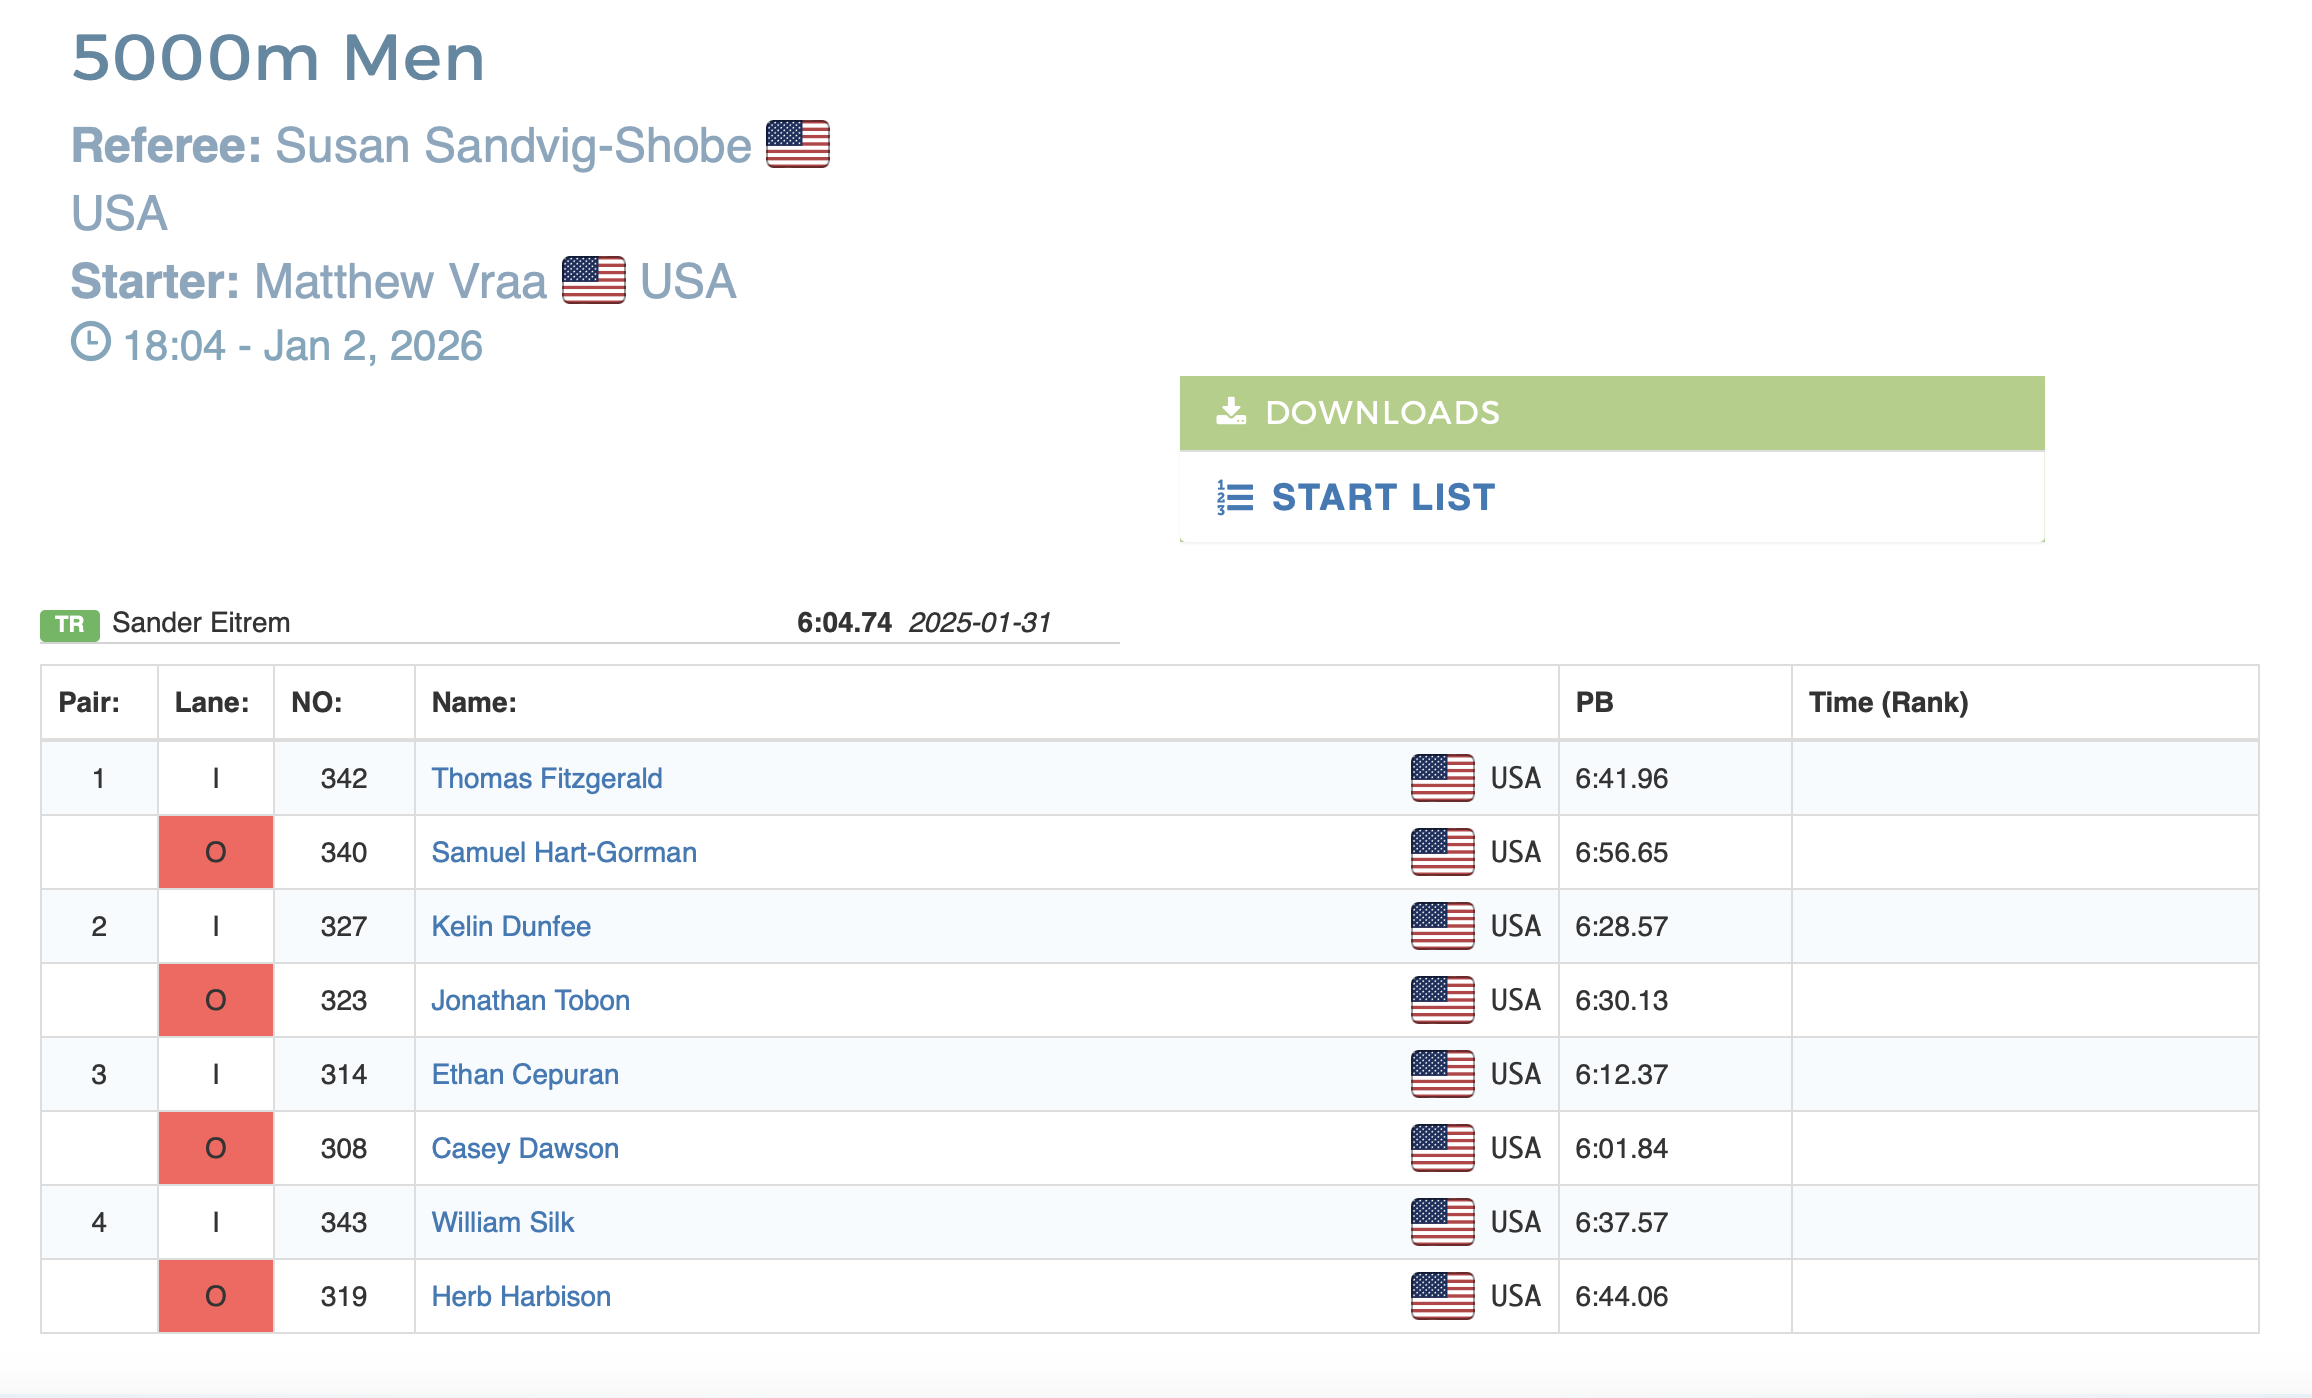Click the USA flag in Herb Harbison's row

point(1442,1296)
